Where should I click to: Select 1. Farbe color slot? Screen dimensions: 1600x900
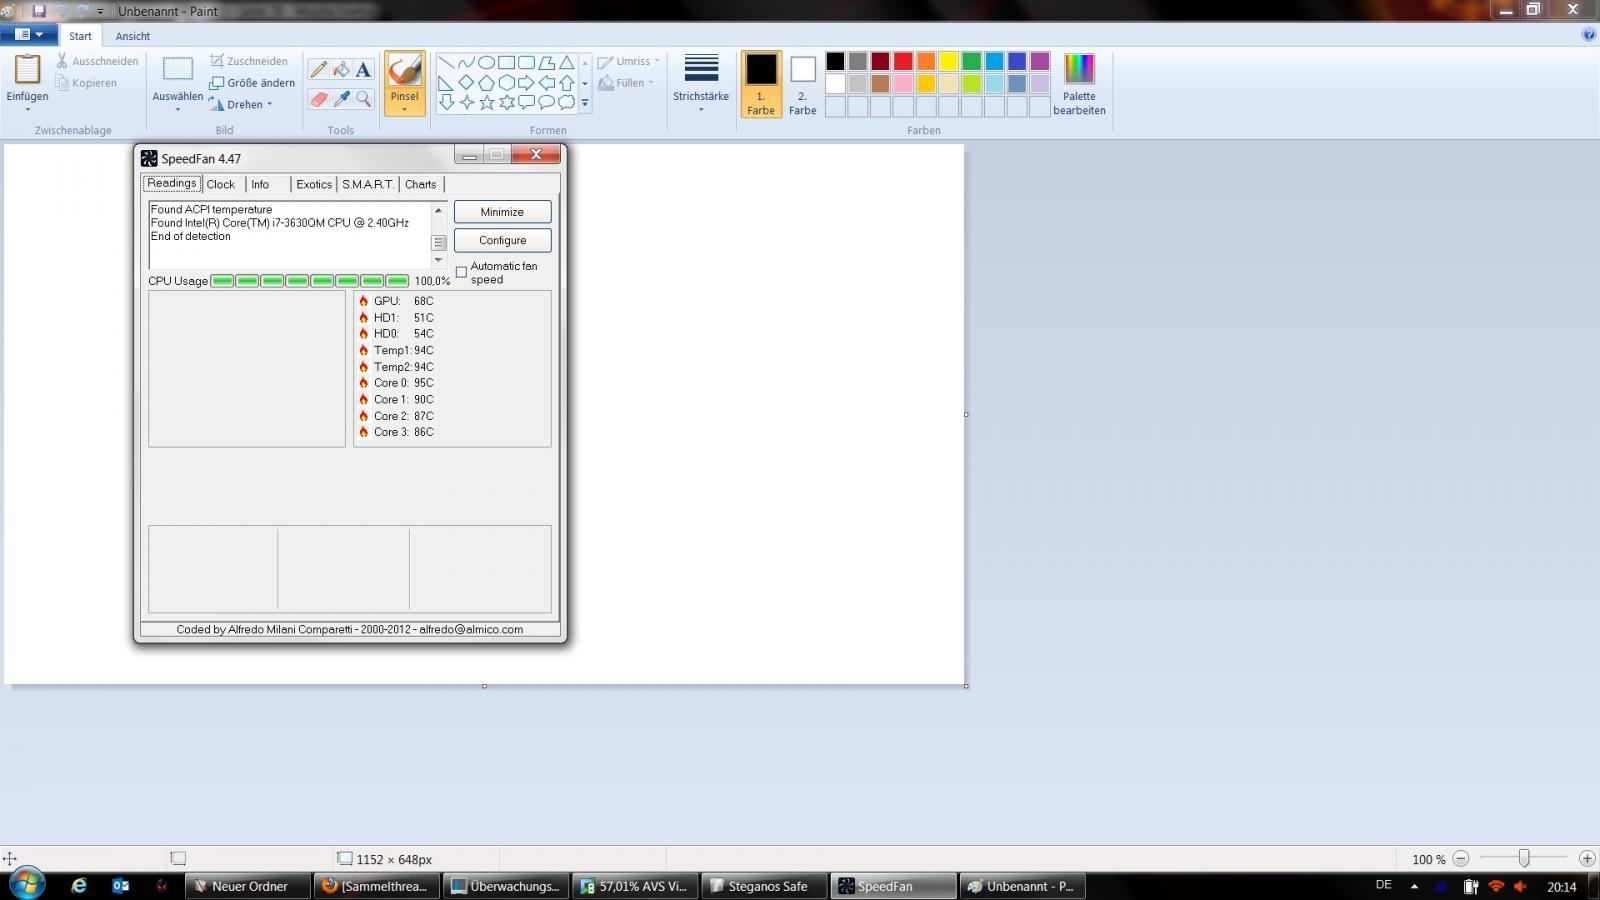point(761,84)
